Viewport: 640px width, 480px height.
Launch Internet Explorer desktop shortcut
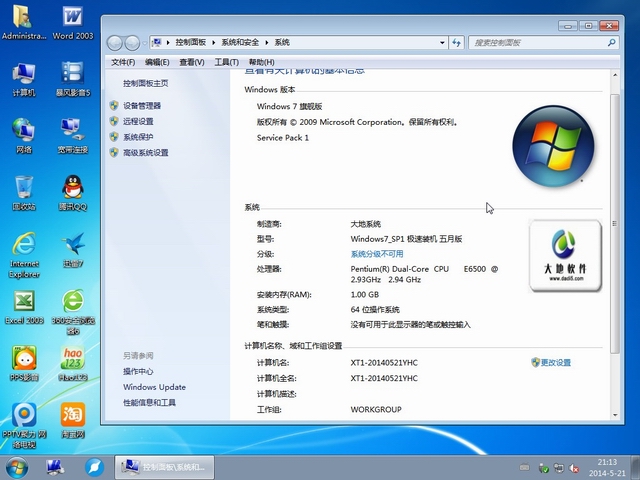[x=24, y=255]
